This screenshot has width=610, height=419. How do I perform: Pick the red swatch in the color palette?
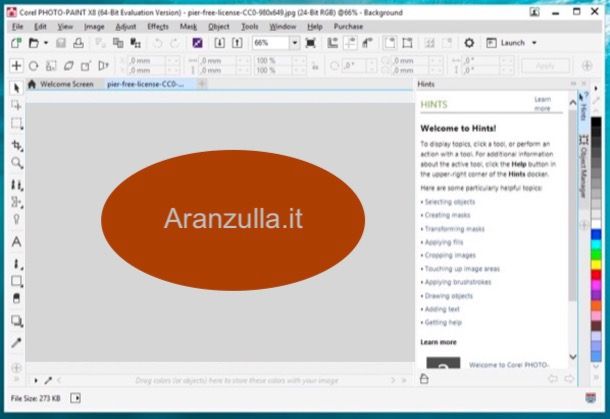[596, 275]
